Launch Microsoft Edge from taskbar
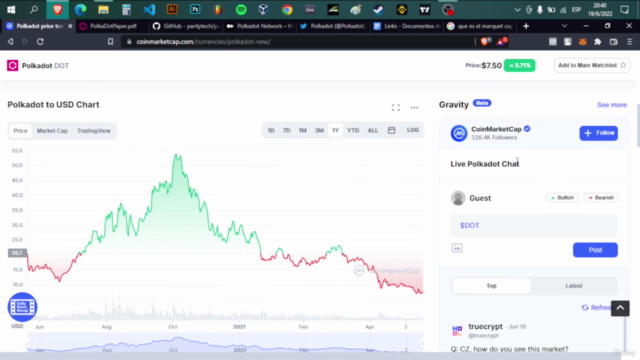This screenshot has width=640, height=360. click(80, 9)
